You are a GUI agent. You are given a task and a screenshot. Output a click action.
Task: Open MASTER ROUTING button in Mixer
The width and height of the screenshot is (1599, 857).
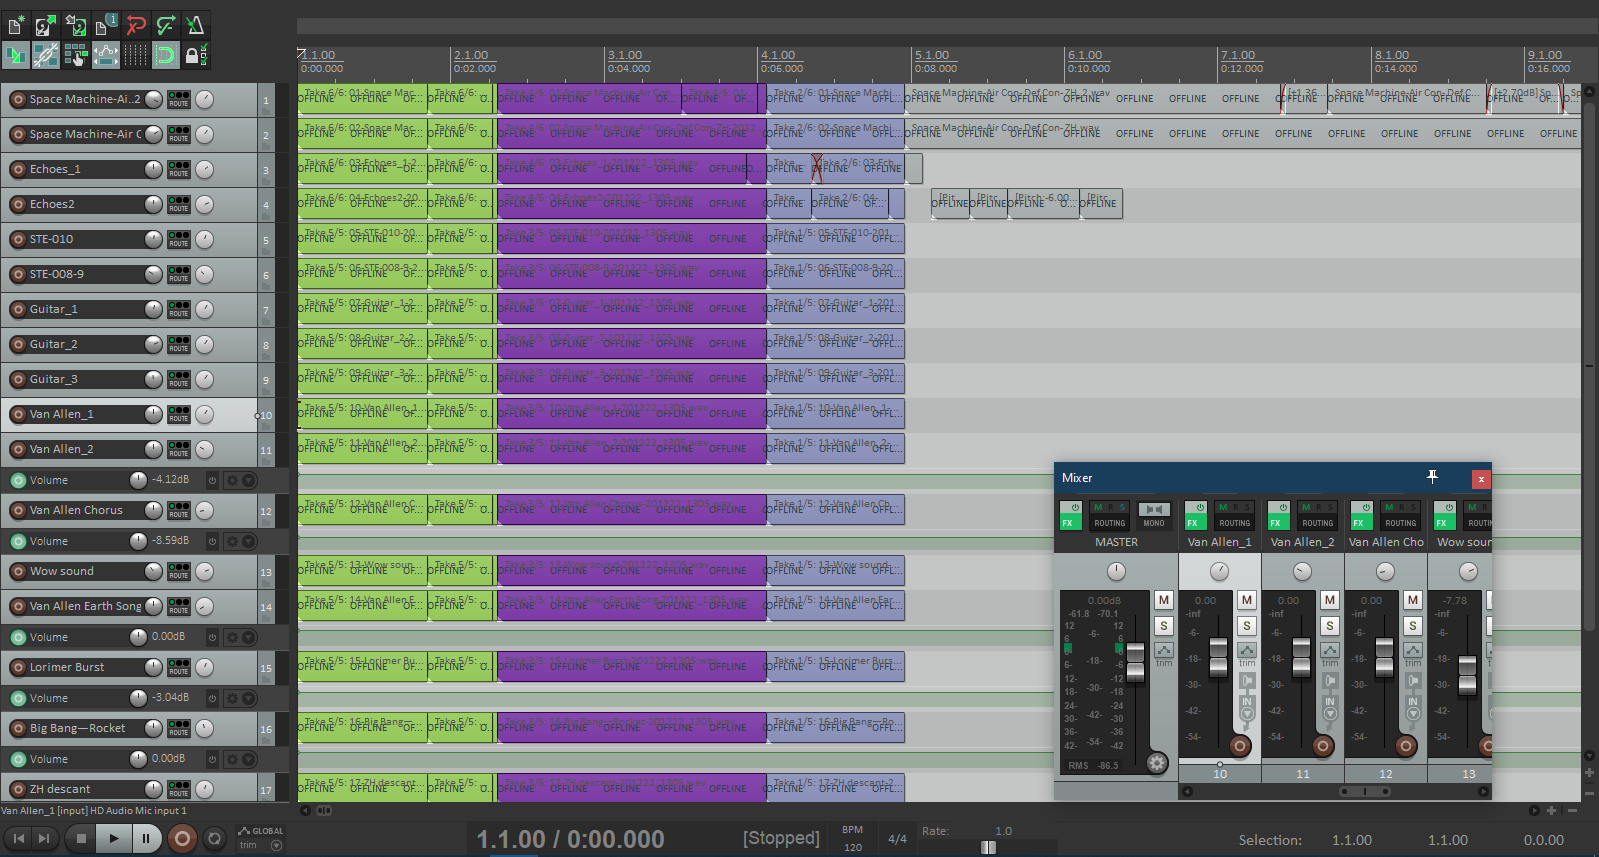point(1109,516)
